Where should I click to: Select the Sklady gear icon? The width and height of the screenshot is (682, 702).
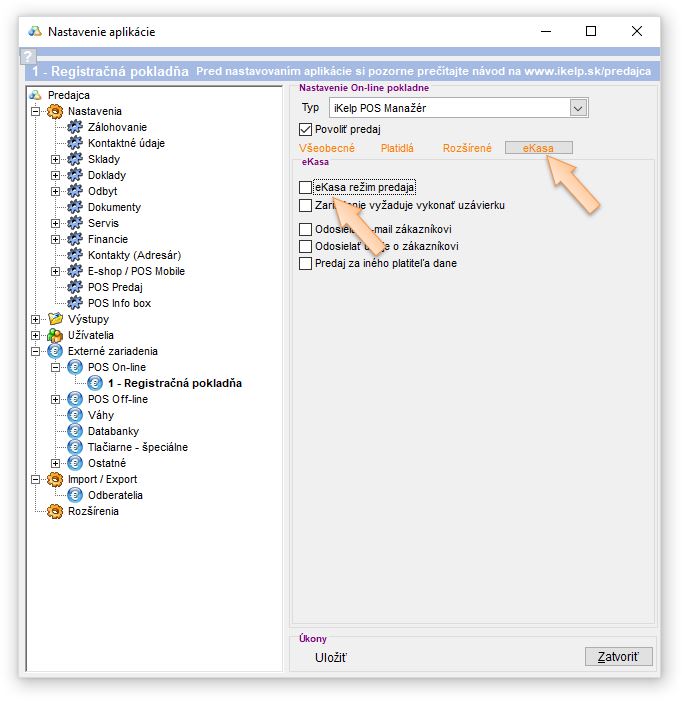tap(75, 159)
